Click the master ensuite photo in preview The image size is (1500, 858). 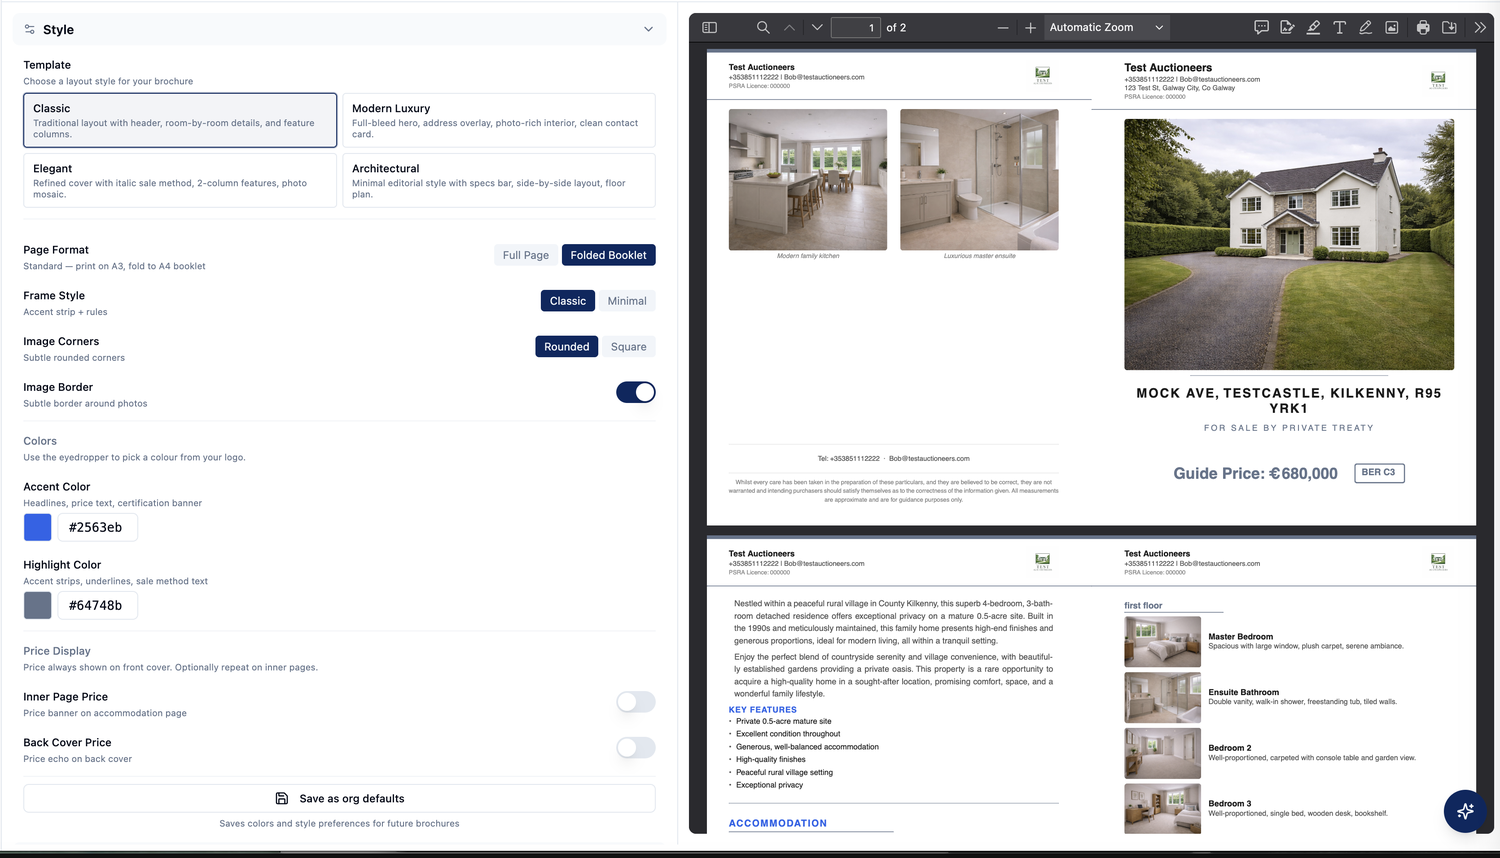979,180
